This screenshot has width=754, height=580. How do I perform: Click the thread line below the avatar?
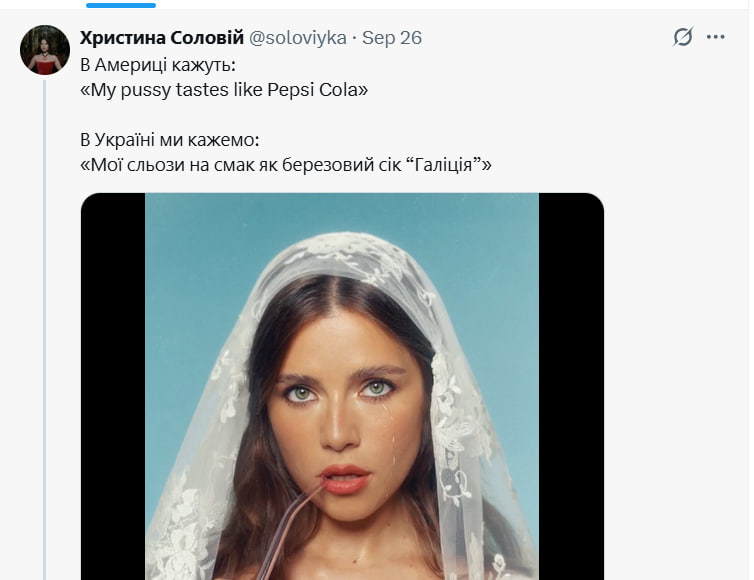click(x=45, y=300)
